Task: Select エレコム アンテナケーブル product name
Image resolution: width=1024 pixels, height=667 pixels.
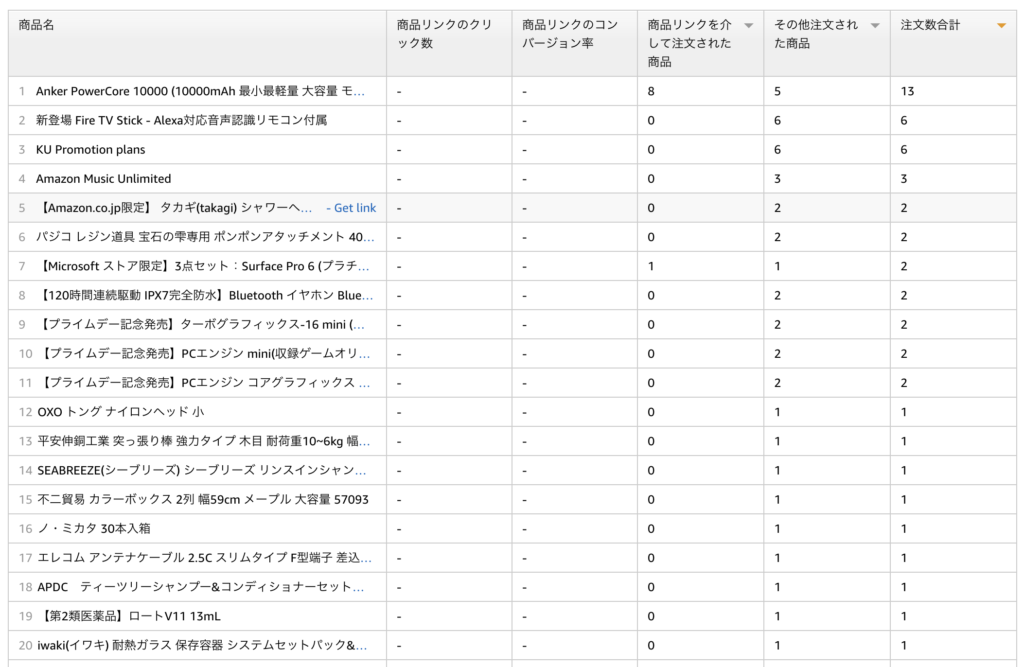Action: (204, 558)
